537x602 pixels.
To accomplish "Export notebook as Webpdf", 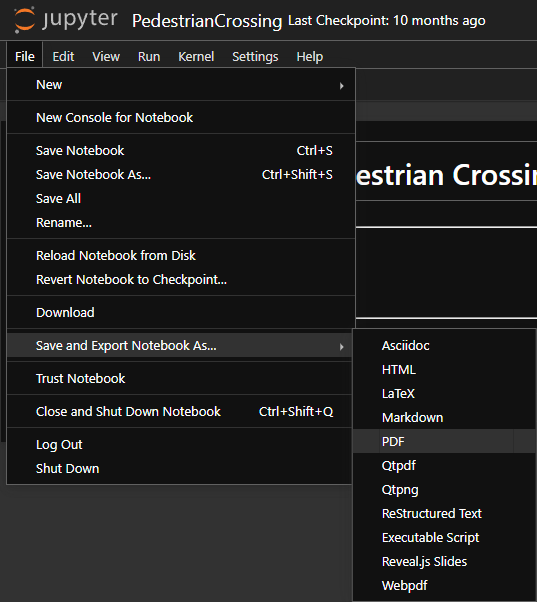I will [444, 585].
